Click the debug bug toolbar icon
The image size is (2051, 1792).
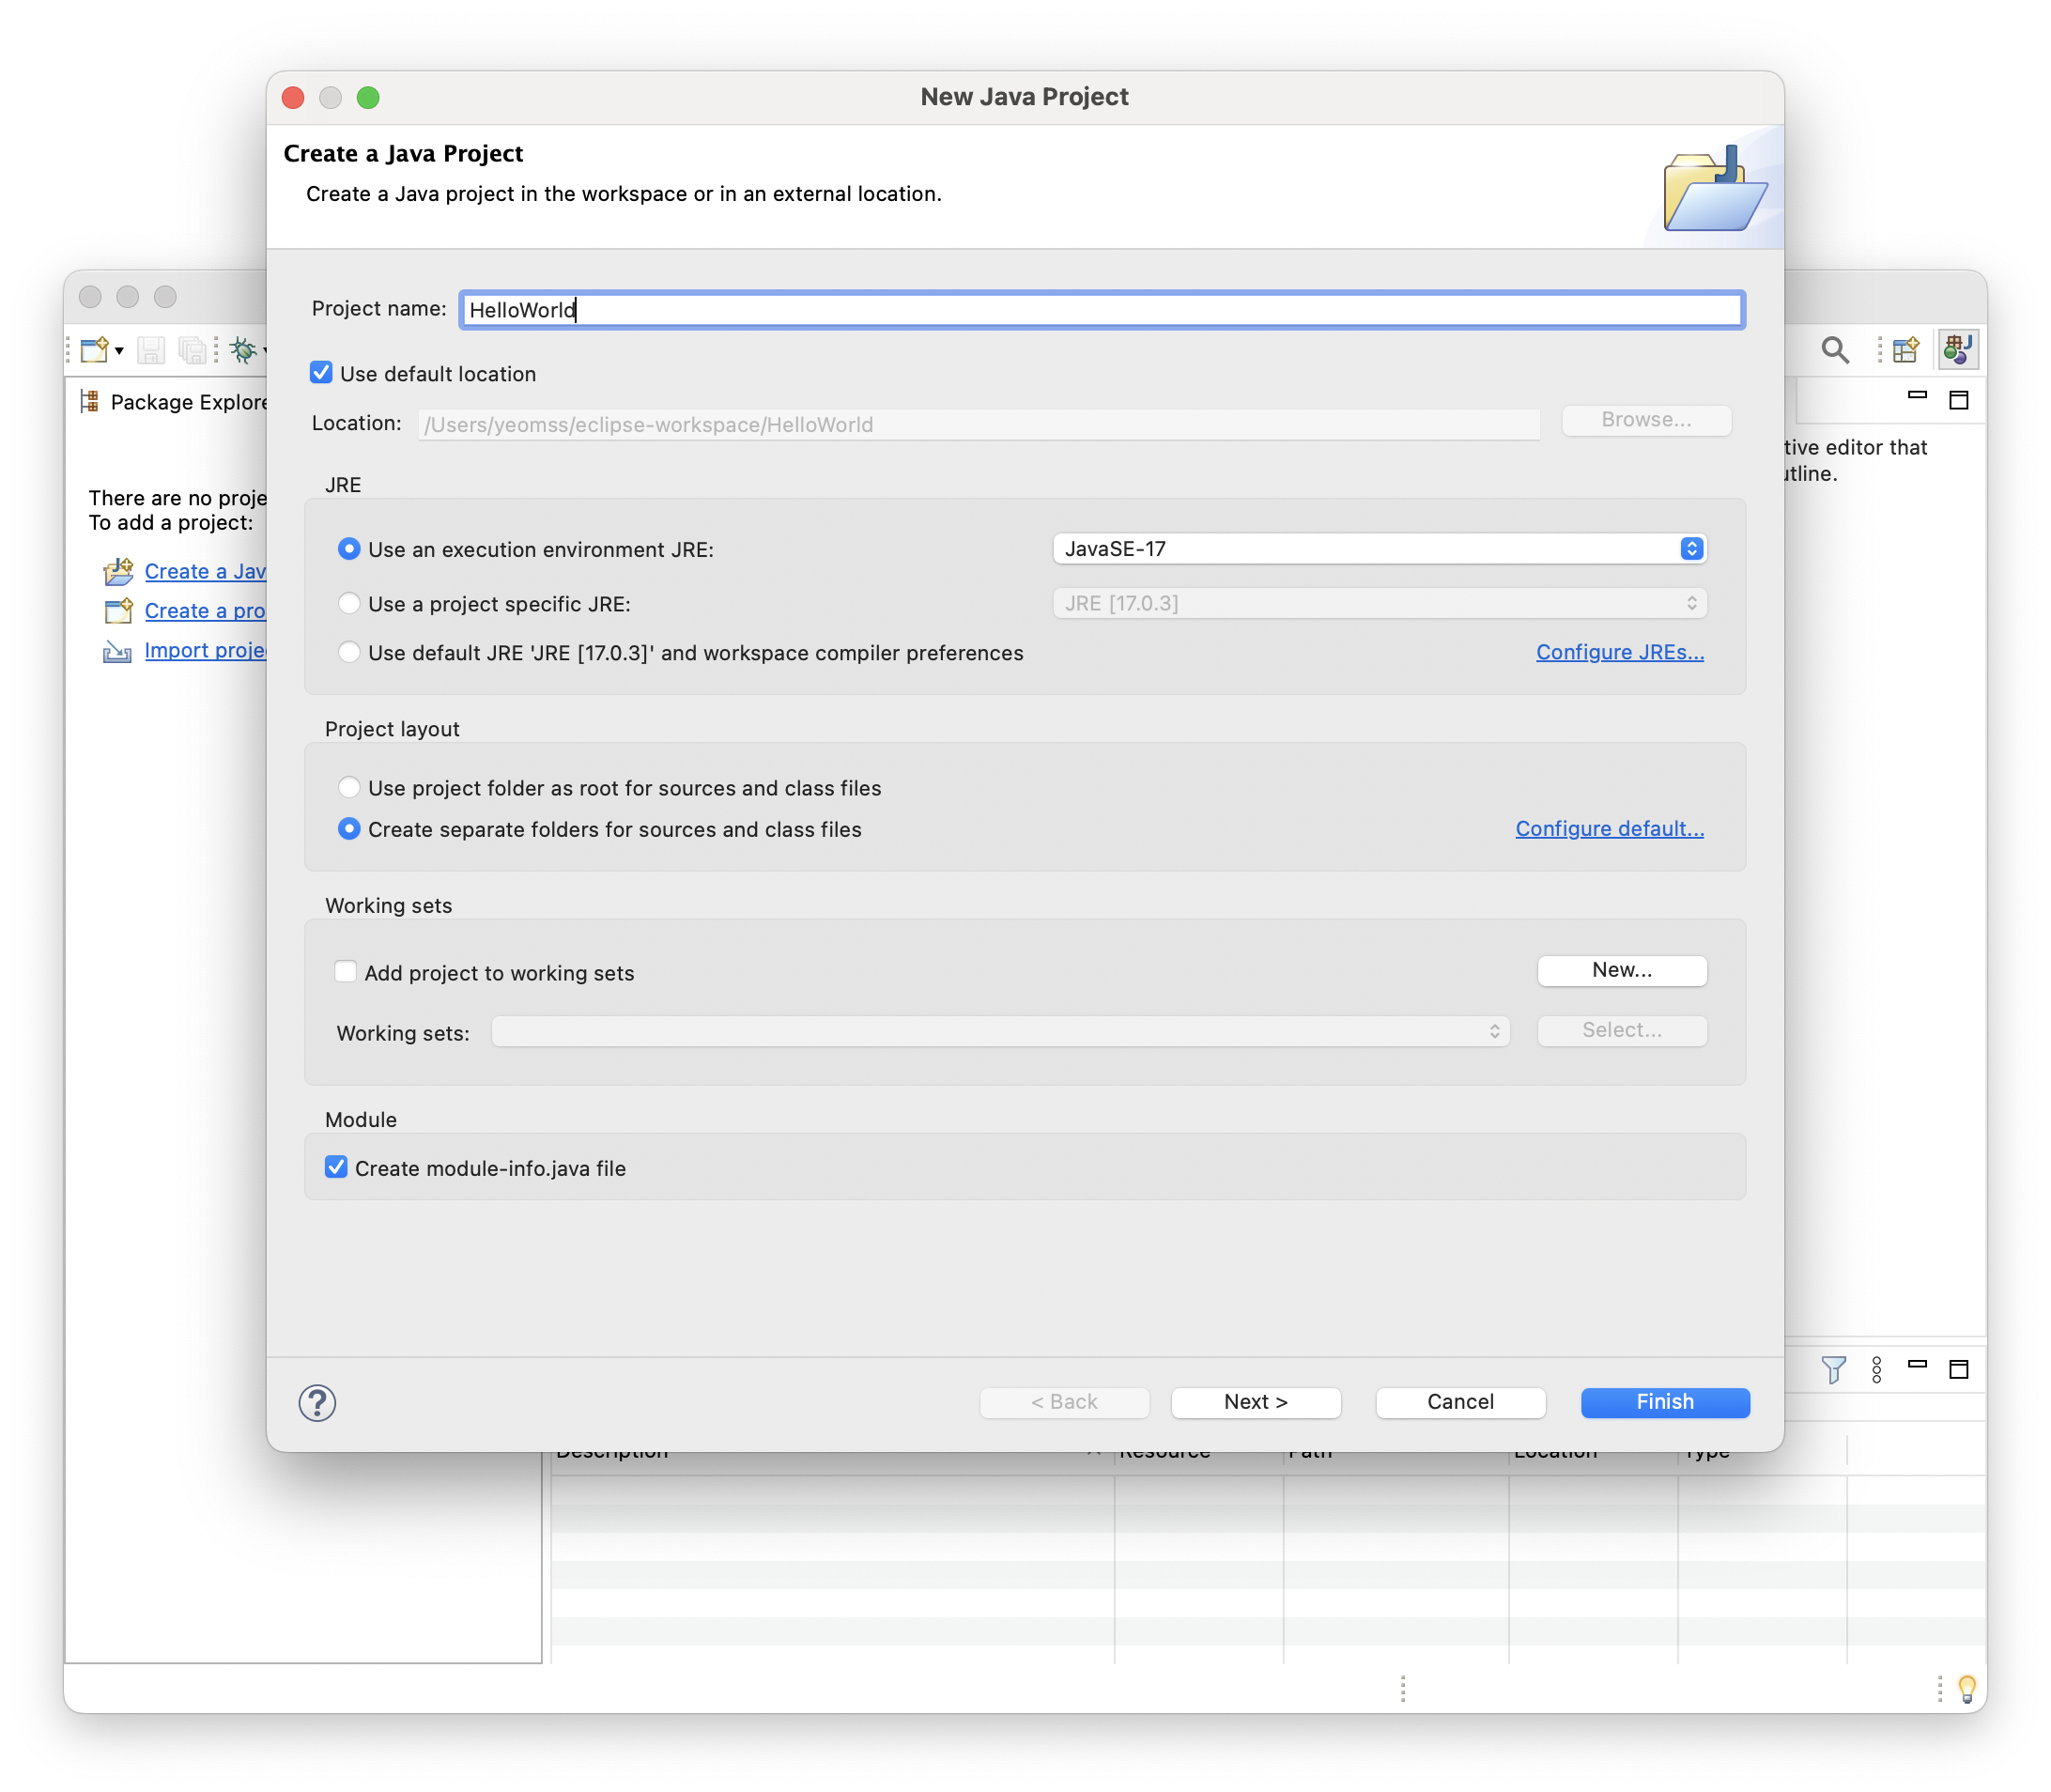click(x=243, y=350)
